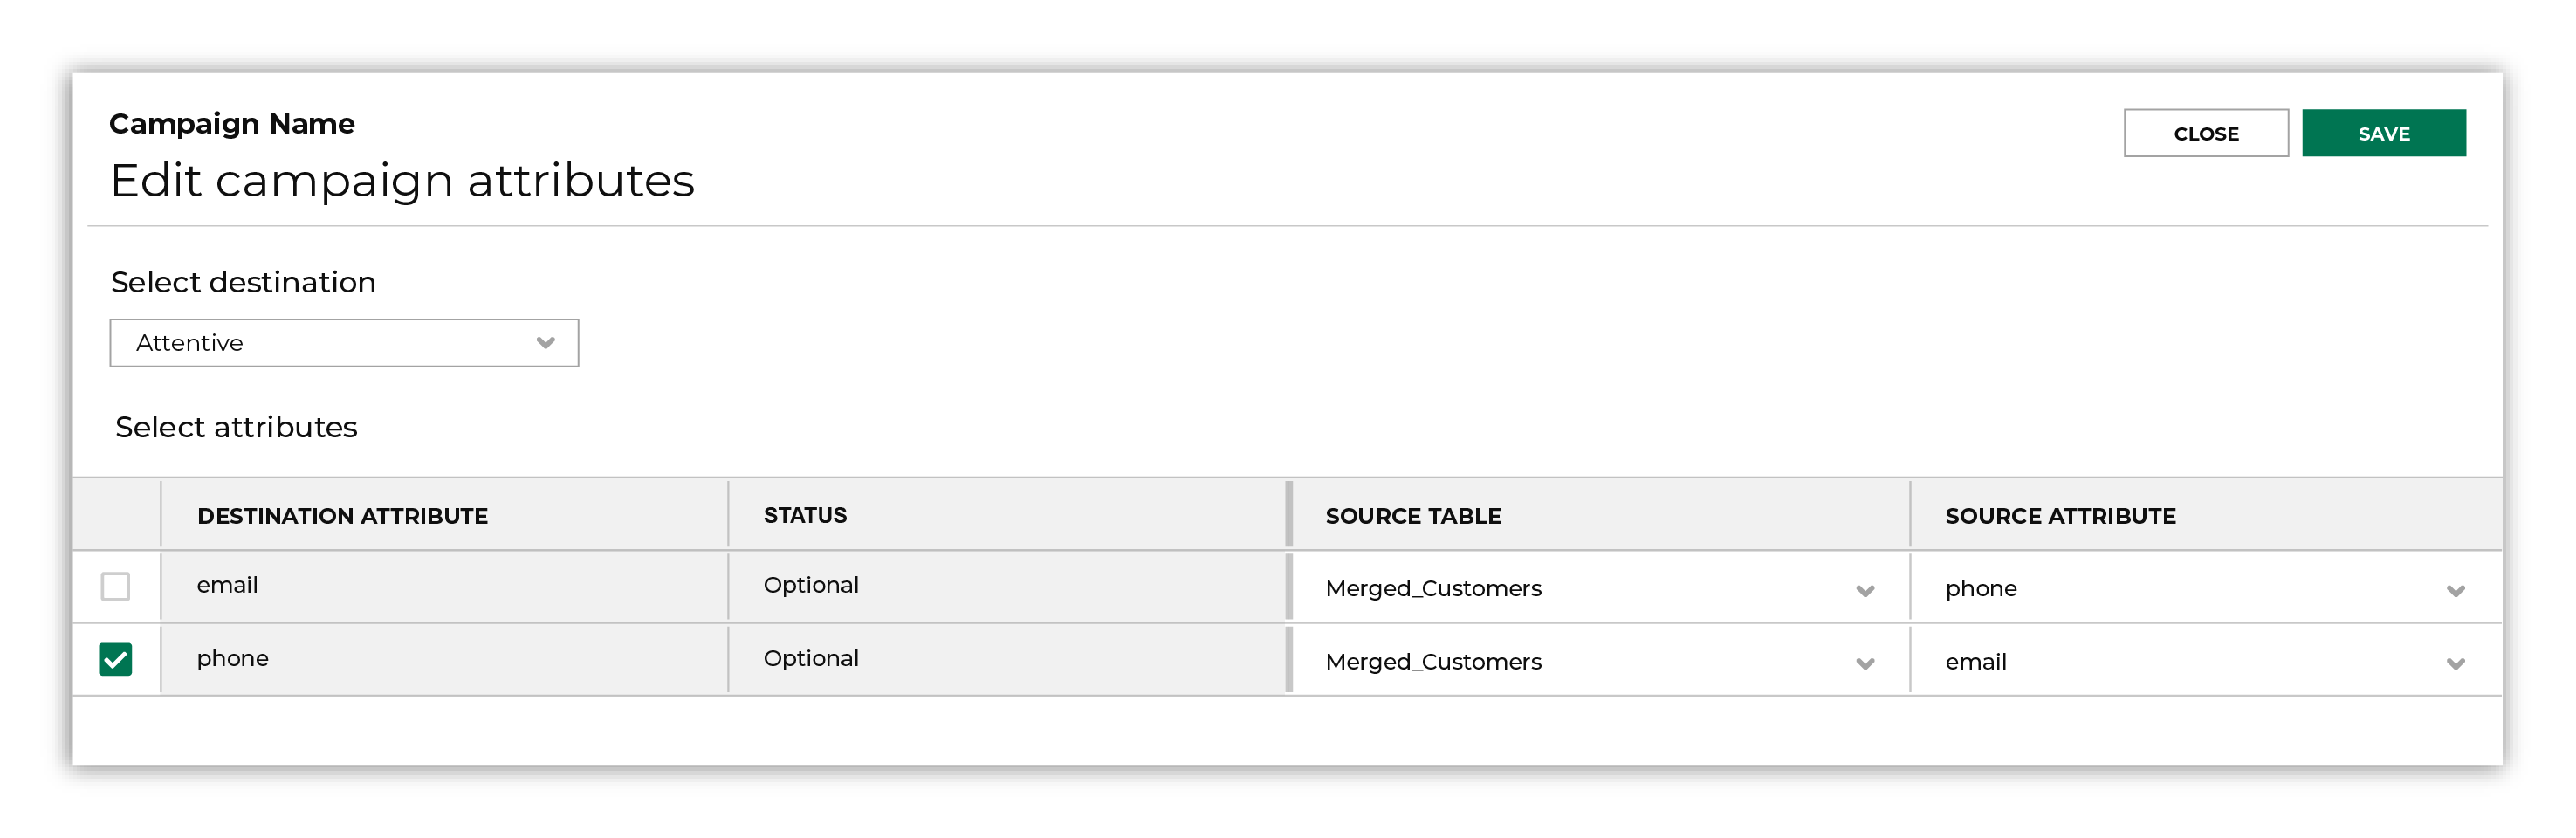The width and height of the screenshot is (2576, 838).
Task: Open the Attentive destination dropdown
Action: click(344, 343)
